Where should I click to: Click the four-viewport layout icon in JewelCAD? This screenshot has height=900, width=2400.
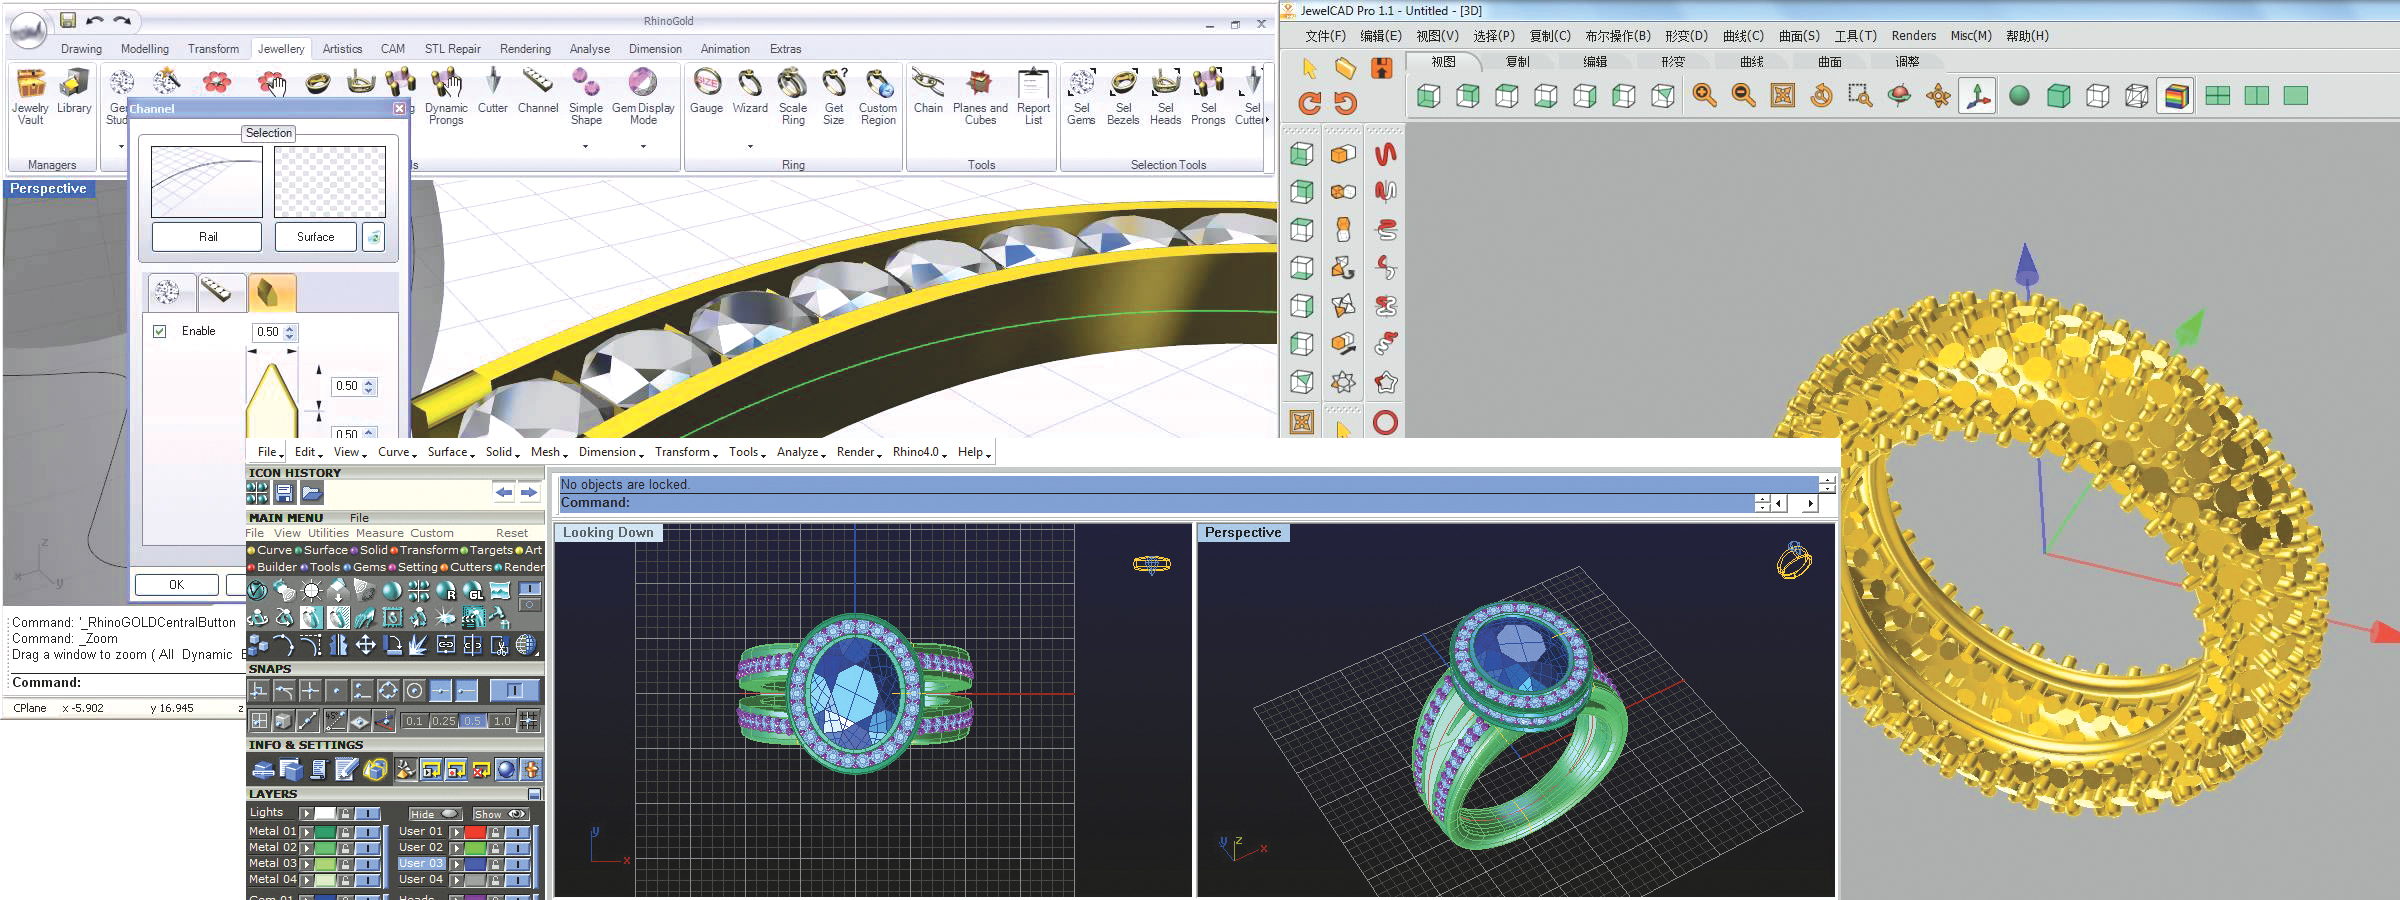[2218, 96]
